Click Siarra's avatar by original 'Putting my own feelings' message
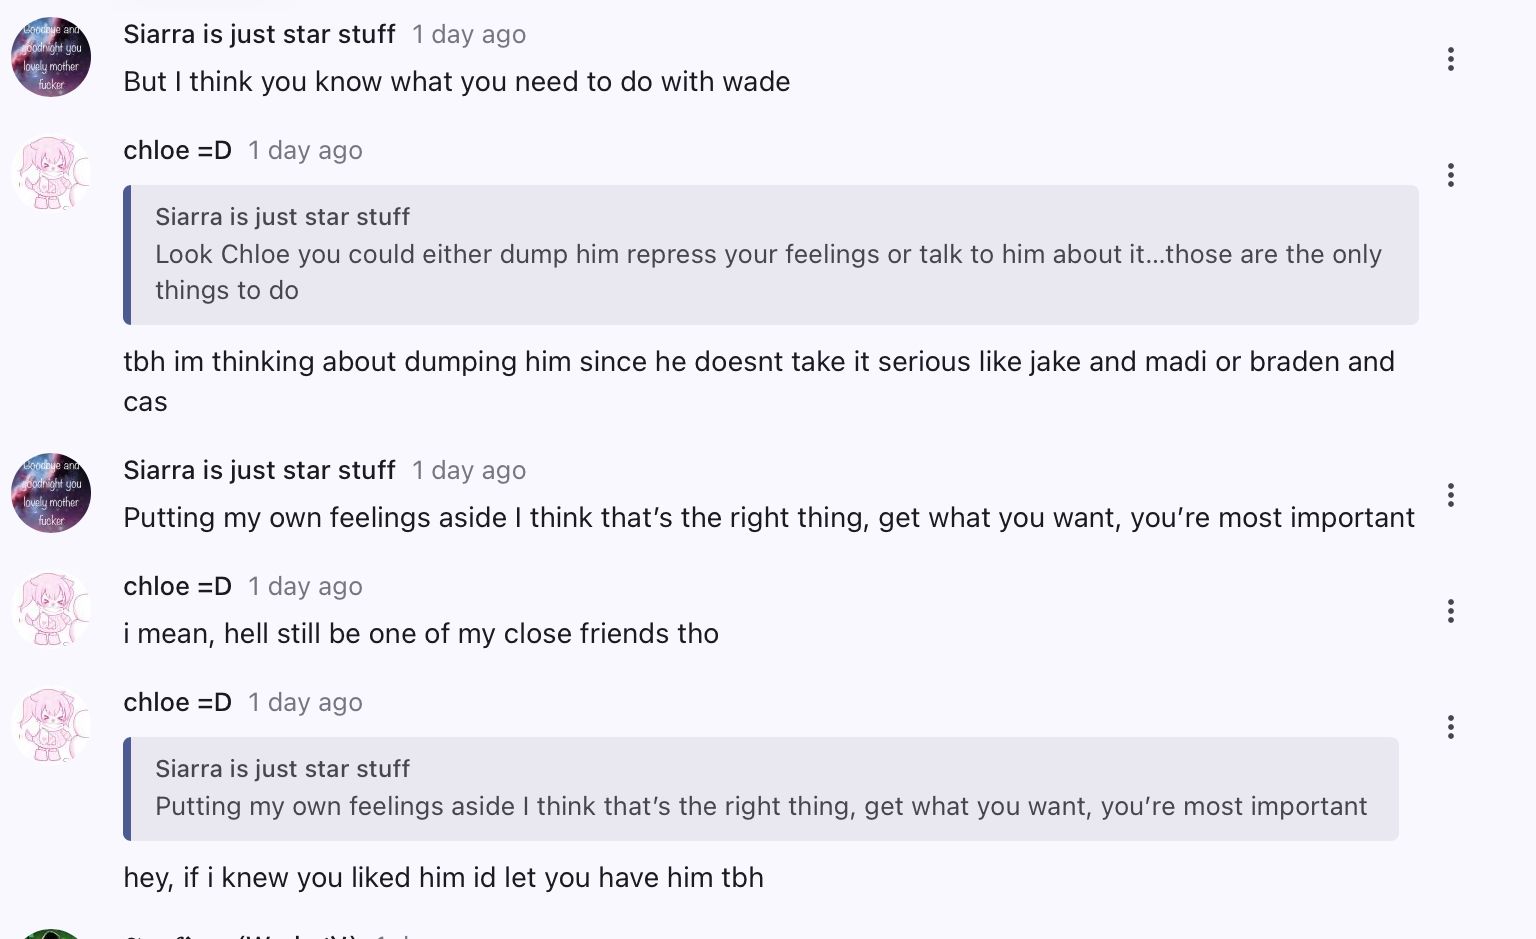1536x939 pixels. pyautogui.click(x=51, y=493)
